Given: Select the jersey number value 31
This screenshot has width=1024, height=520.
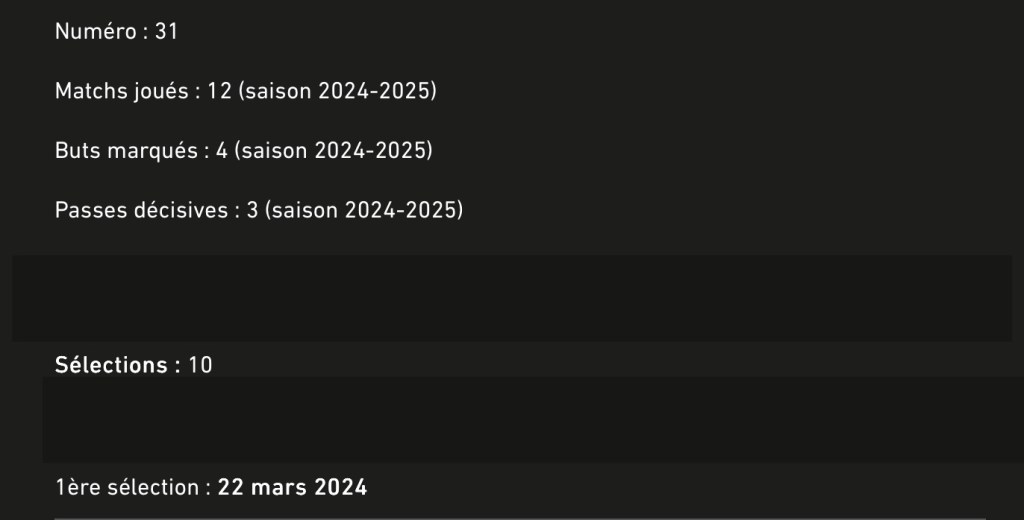Looking at the screenshot, I should pos(166,31).
